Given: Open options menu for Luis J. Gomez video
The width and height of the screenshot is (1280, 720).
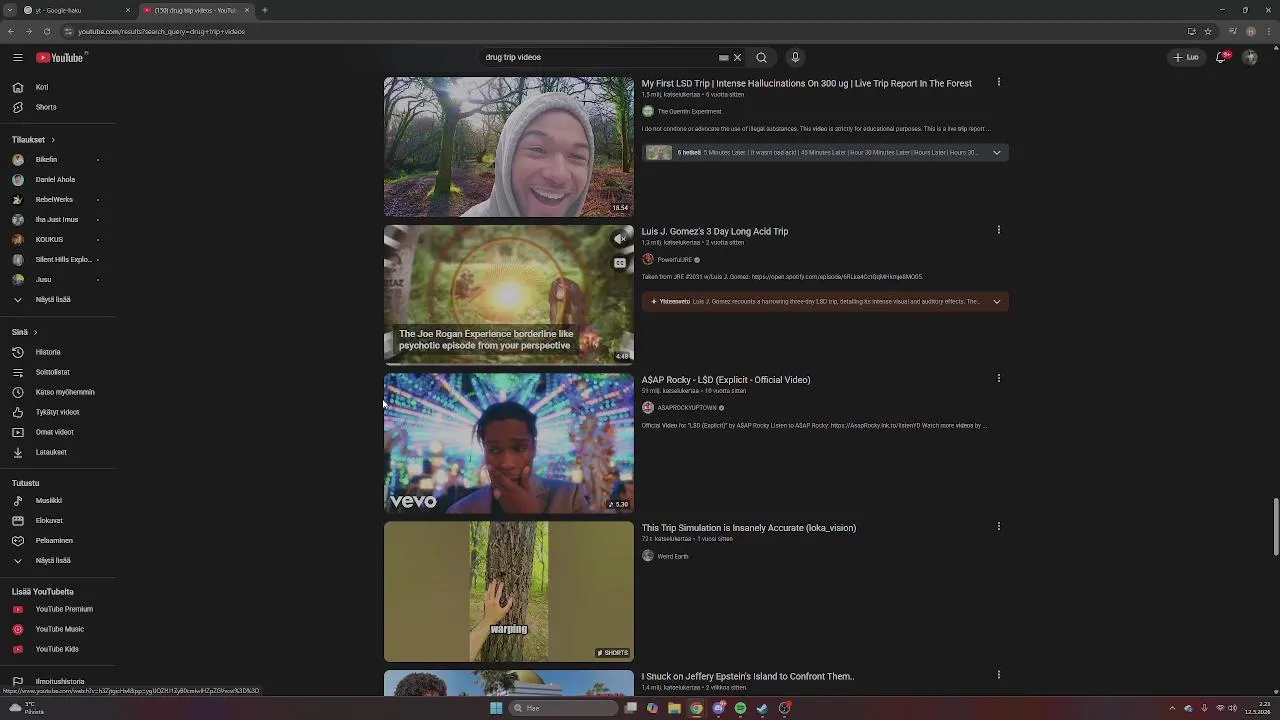Looking at the screenshot, I should [998, 230].
